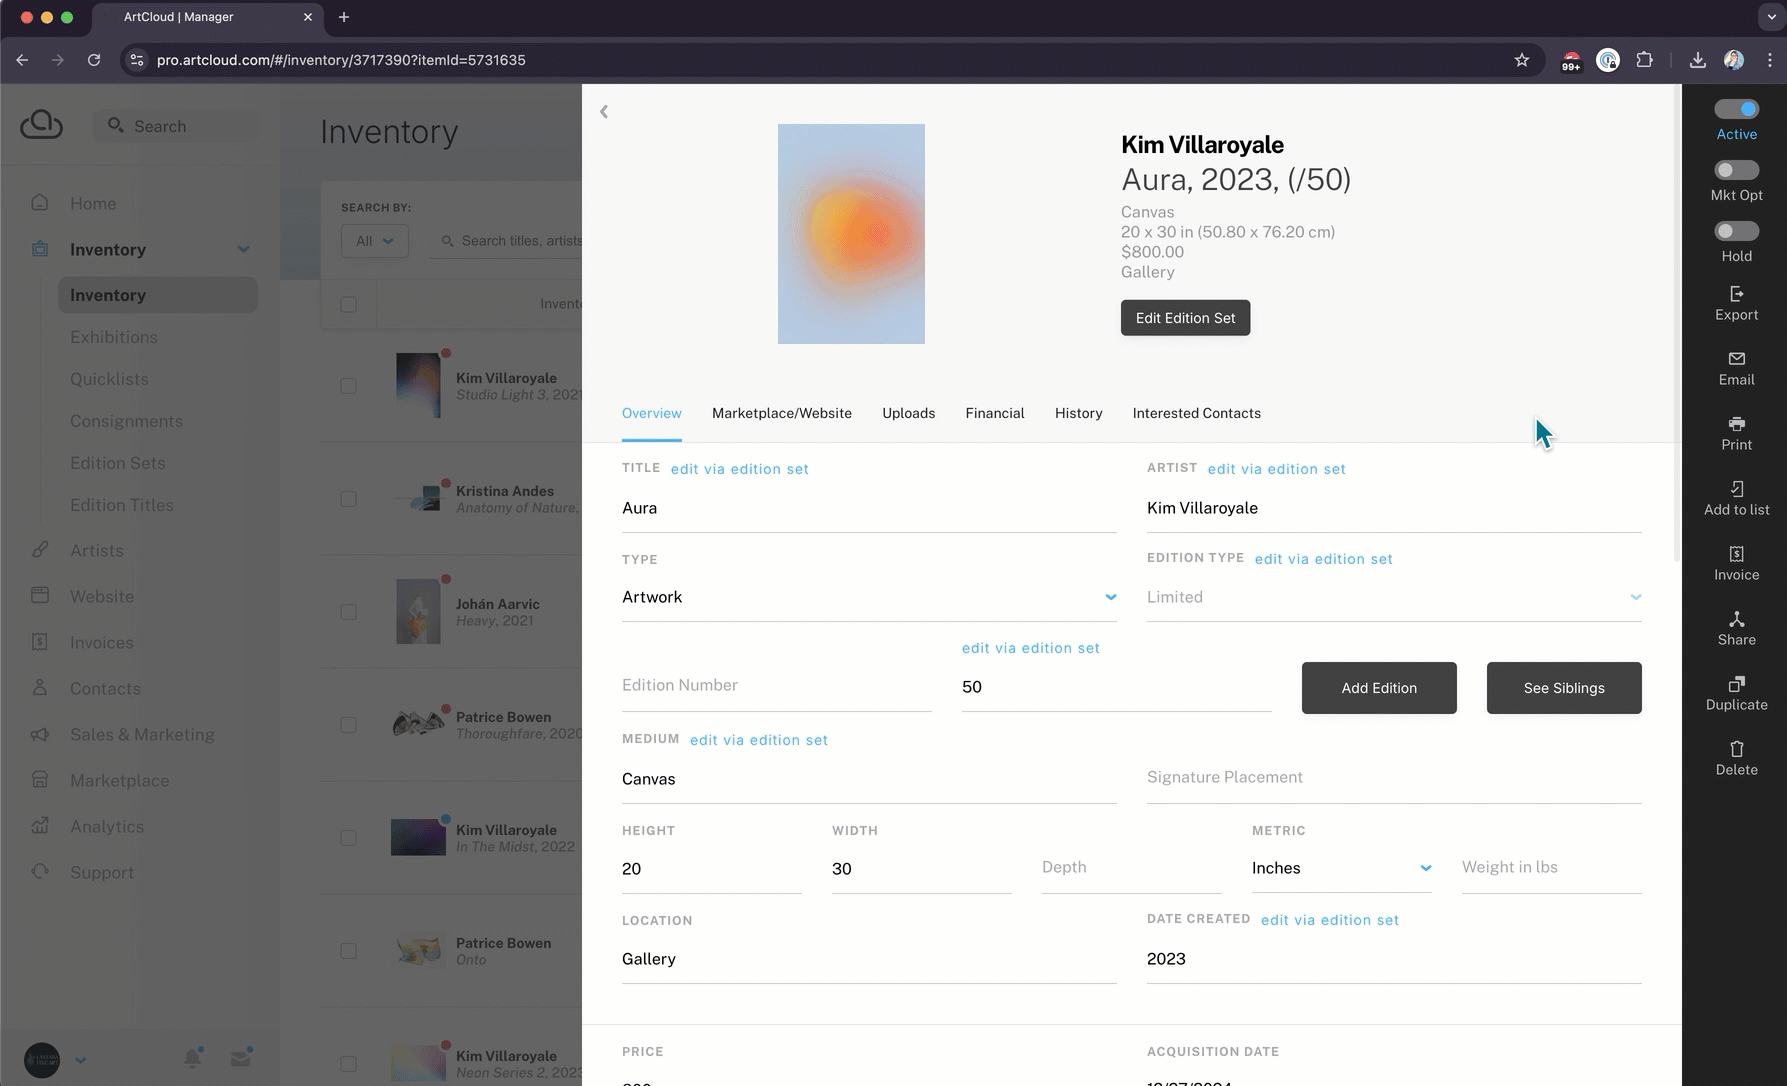Click the Share icon
1787x1086 pixels.
pyautogui.click(x=1737, y=619)
